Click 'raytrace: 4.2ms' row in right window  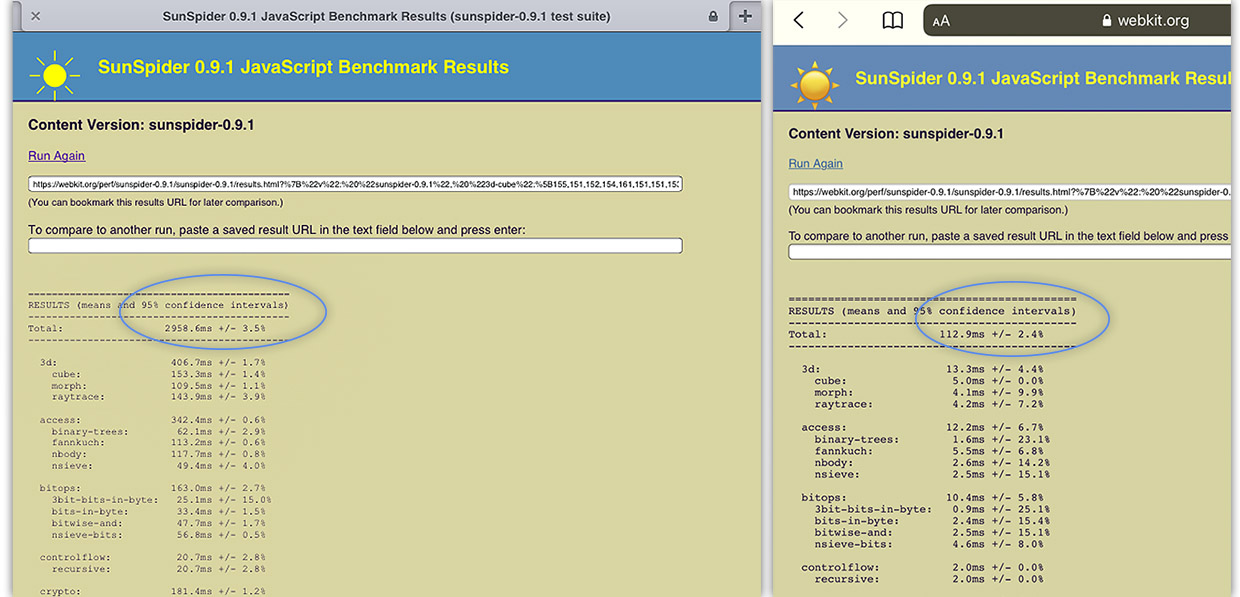coord(929,405)
